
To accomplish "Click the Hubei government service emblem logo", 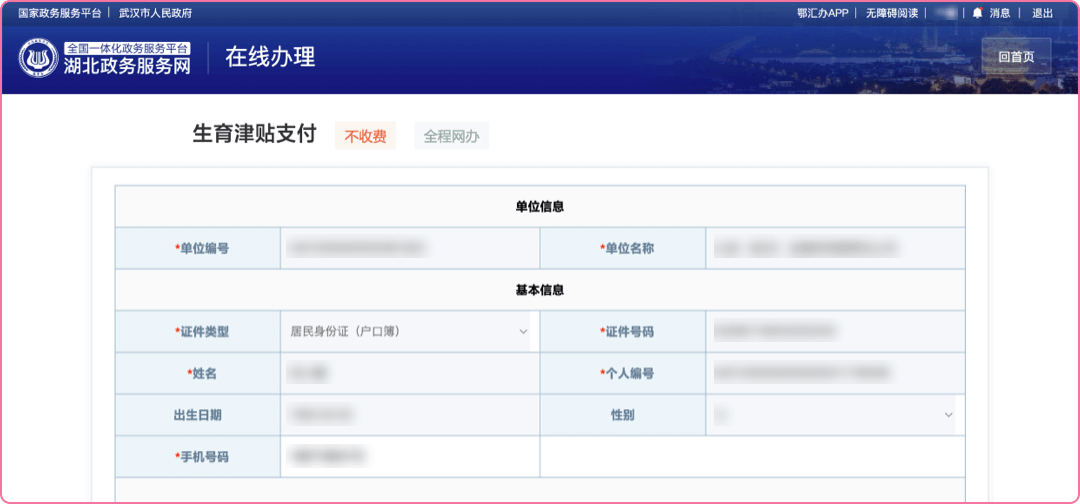I will [38, 58].
